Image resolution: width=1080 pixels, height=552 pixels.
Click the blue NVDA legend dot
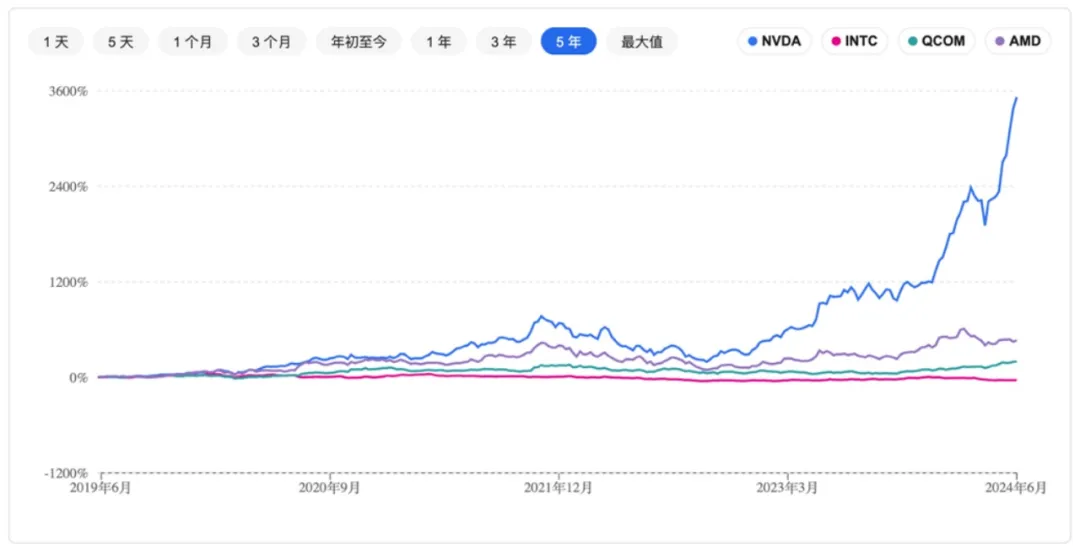[x=752, y=42]
